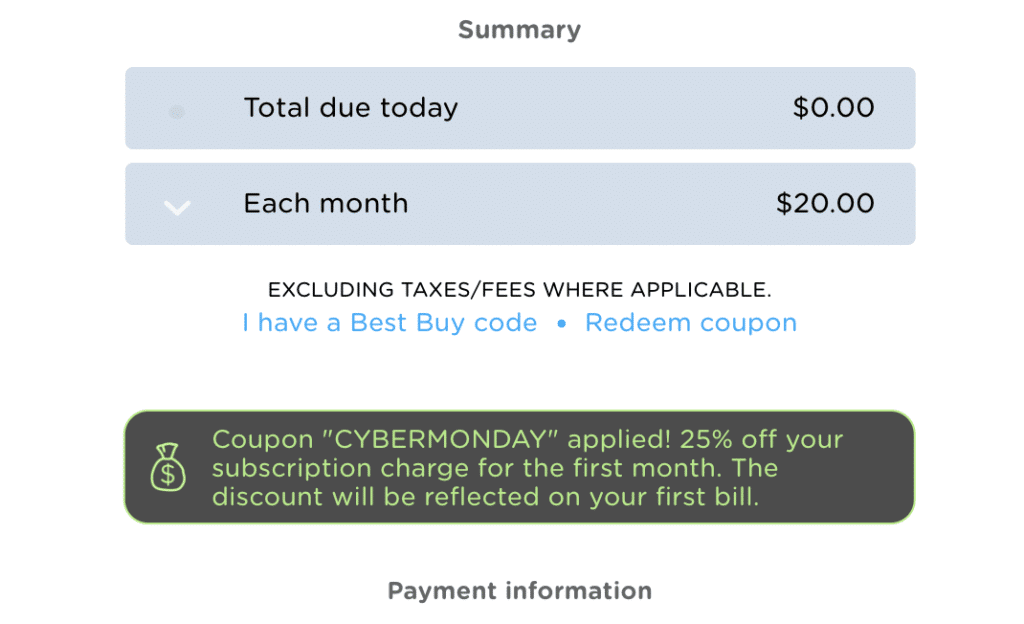
Task: Select the word Coupon starting the banner
Action: pos(263,440)
